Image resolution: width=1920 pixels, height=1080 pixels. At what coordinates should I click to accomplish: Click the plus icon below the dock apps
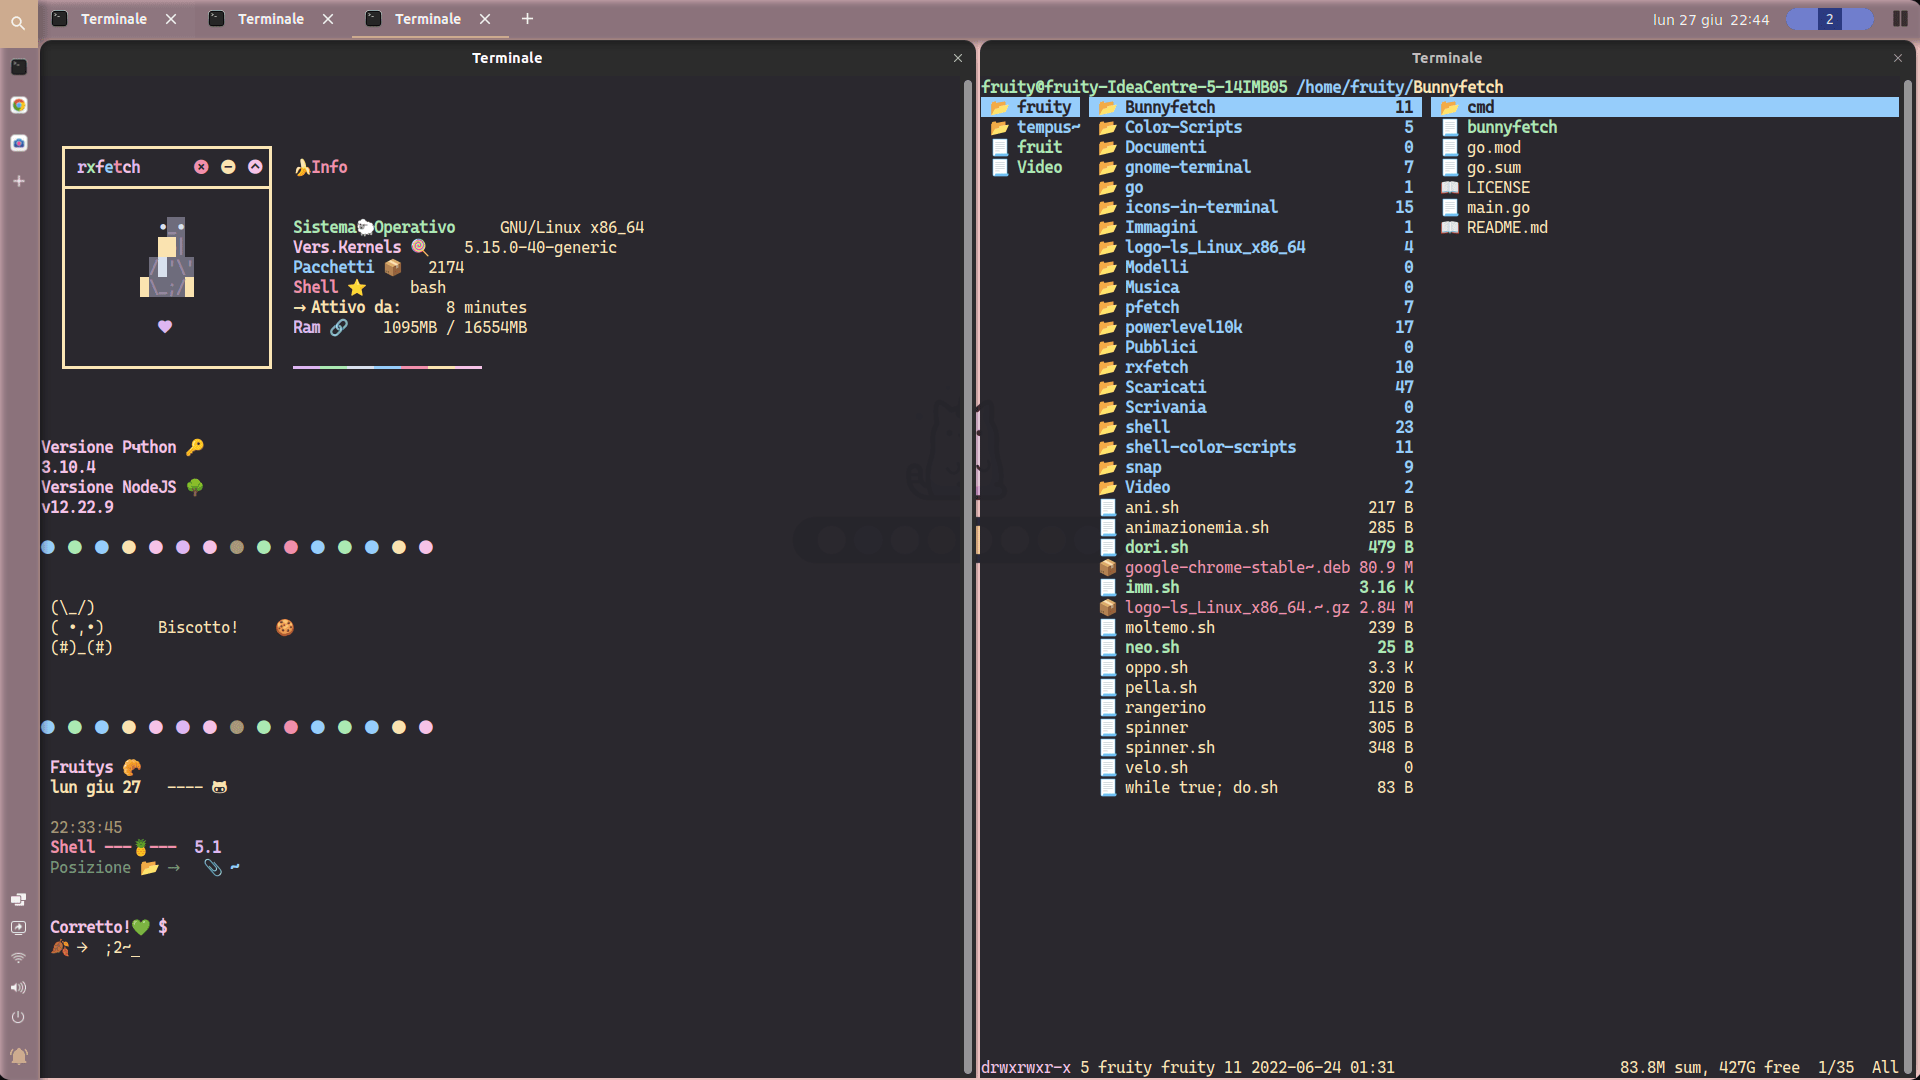point(18,181)
